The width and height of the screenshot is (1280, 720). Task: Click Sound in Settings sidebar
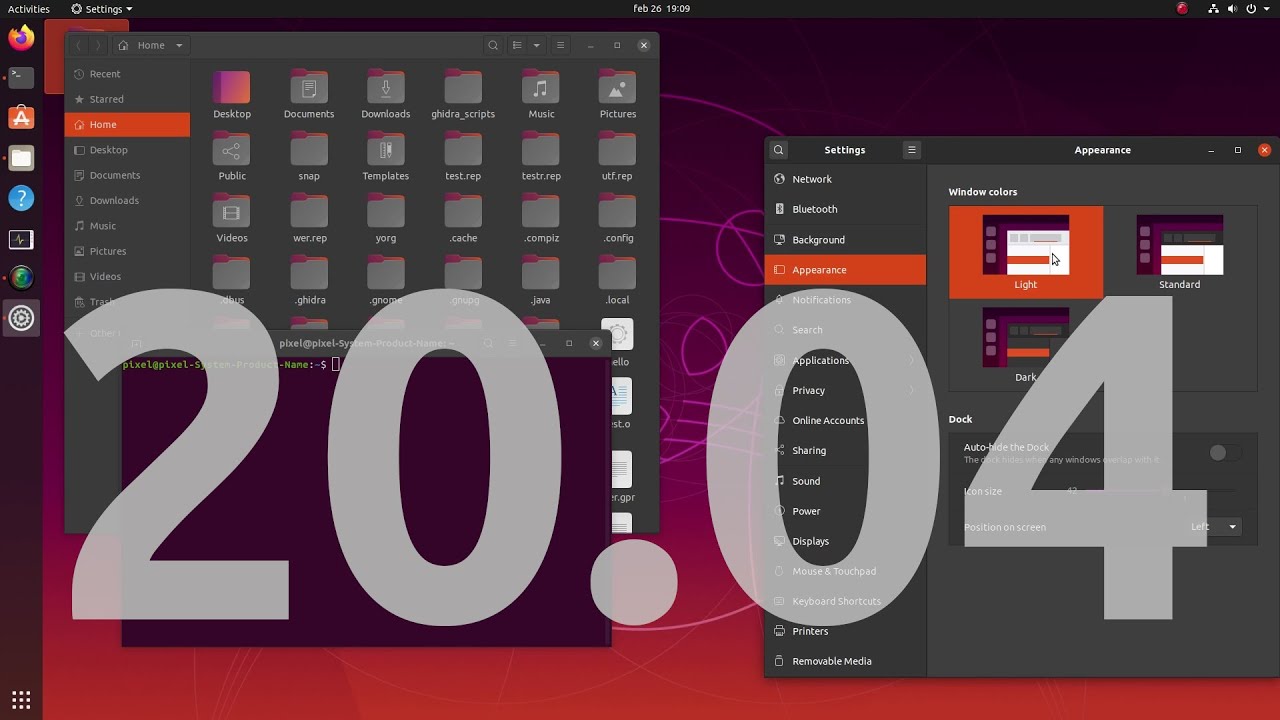point(845,481)
